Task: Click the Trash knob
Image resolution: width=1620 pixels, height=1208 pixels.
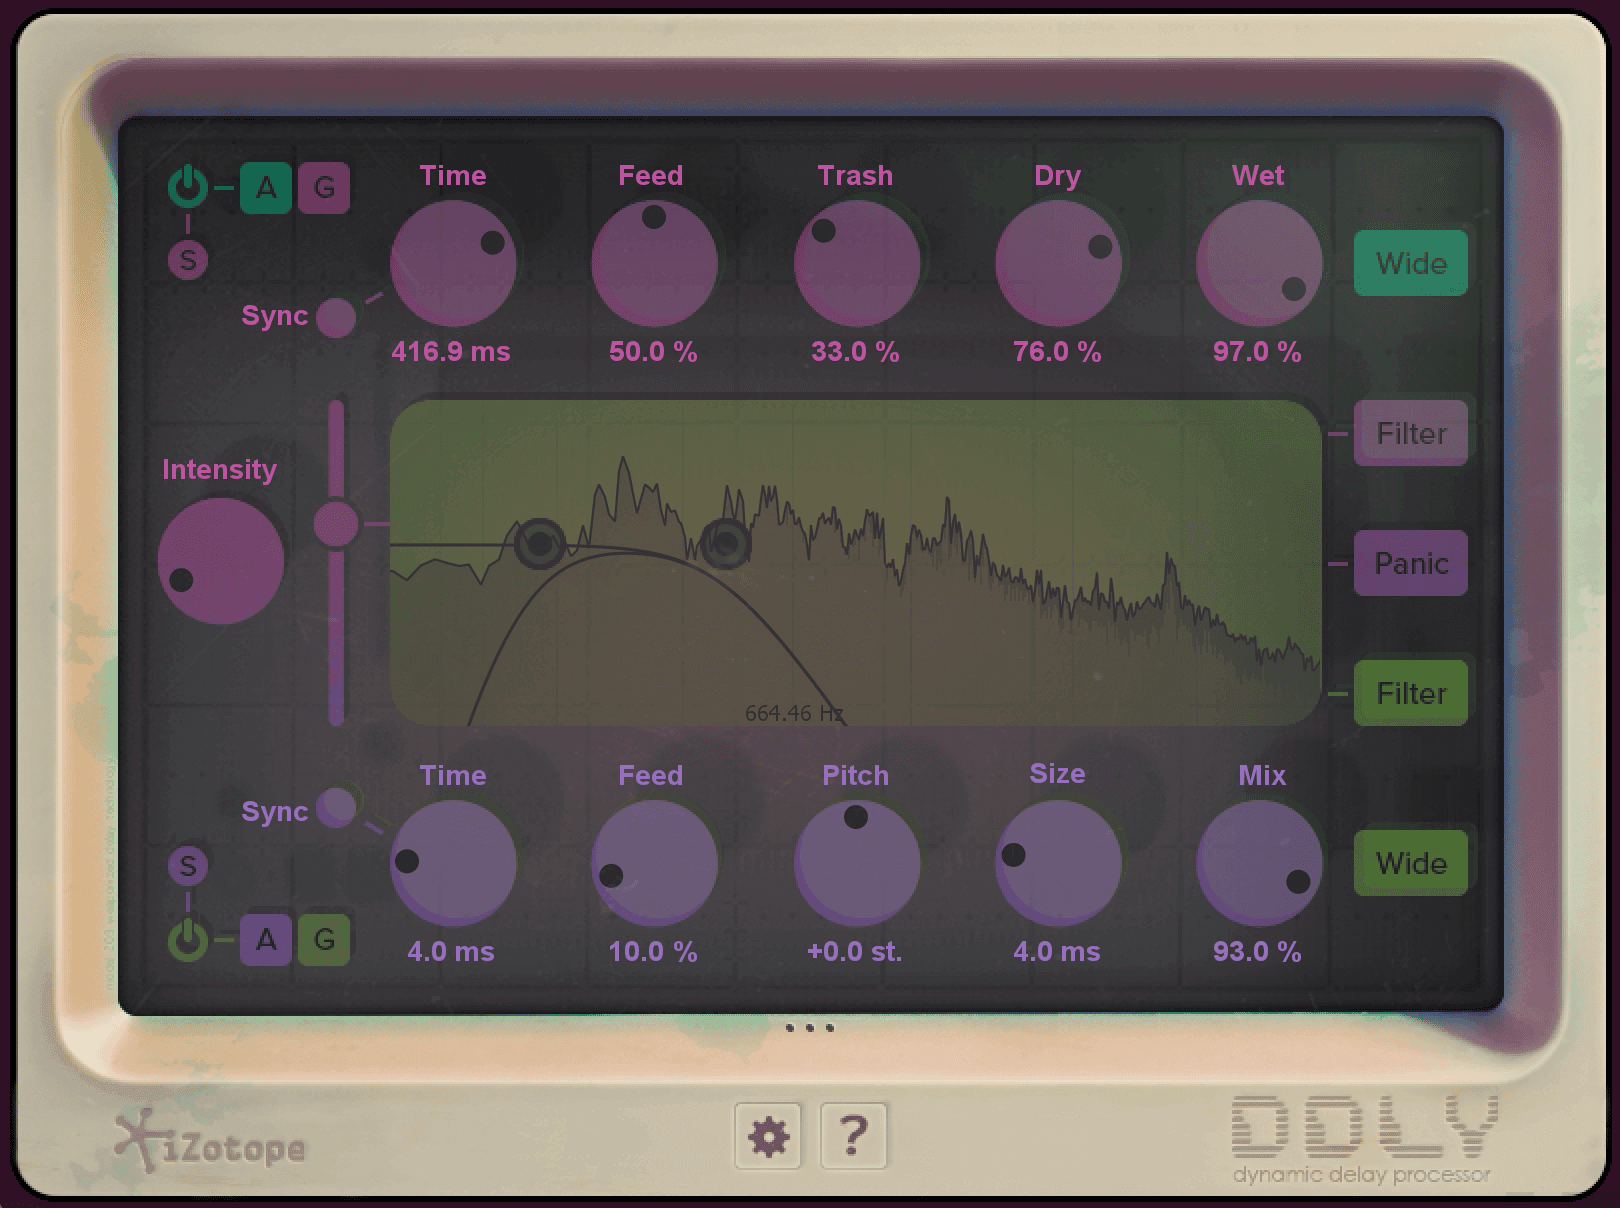Action: coord(857,263)
